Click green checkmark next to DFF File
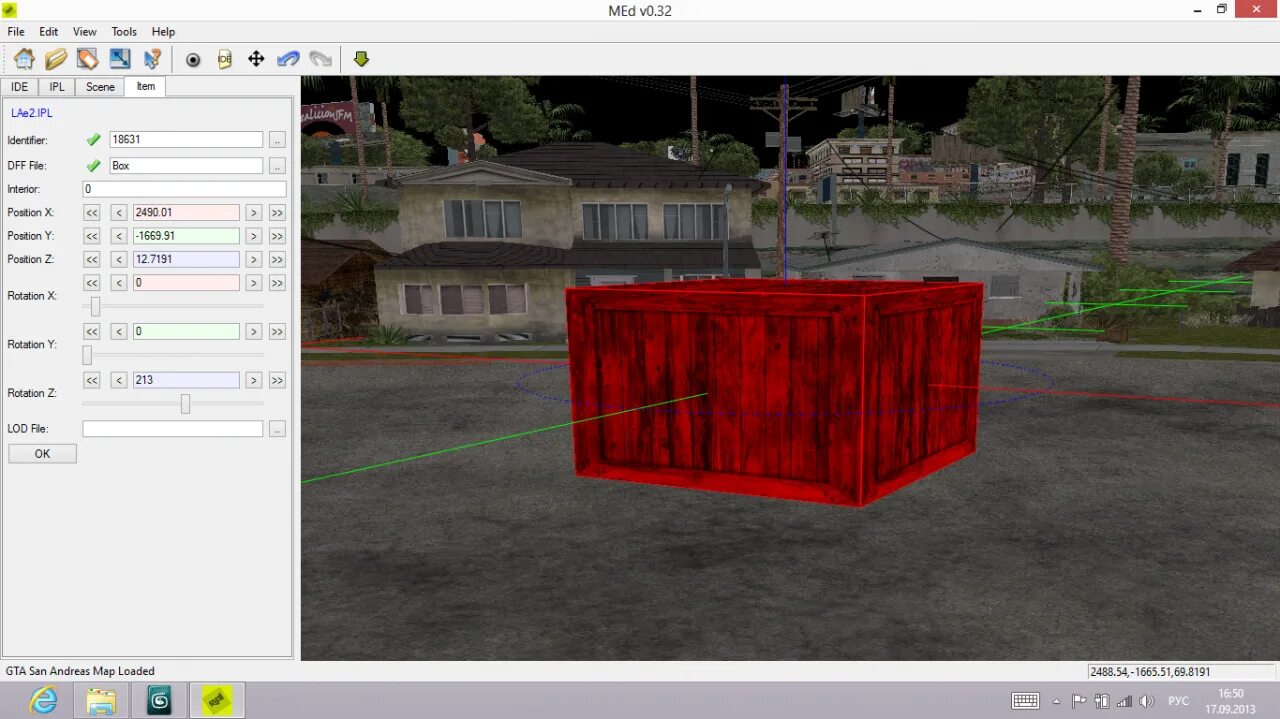The image size is (1280, 719). point(94,166)
